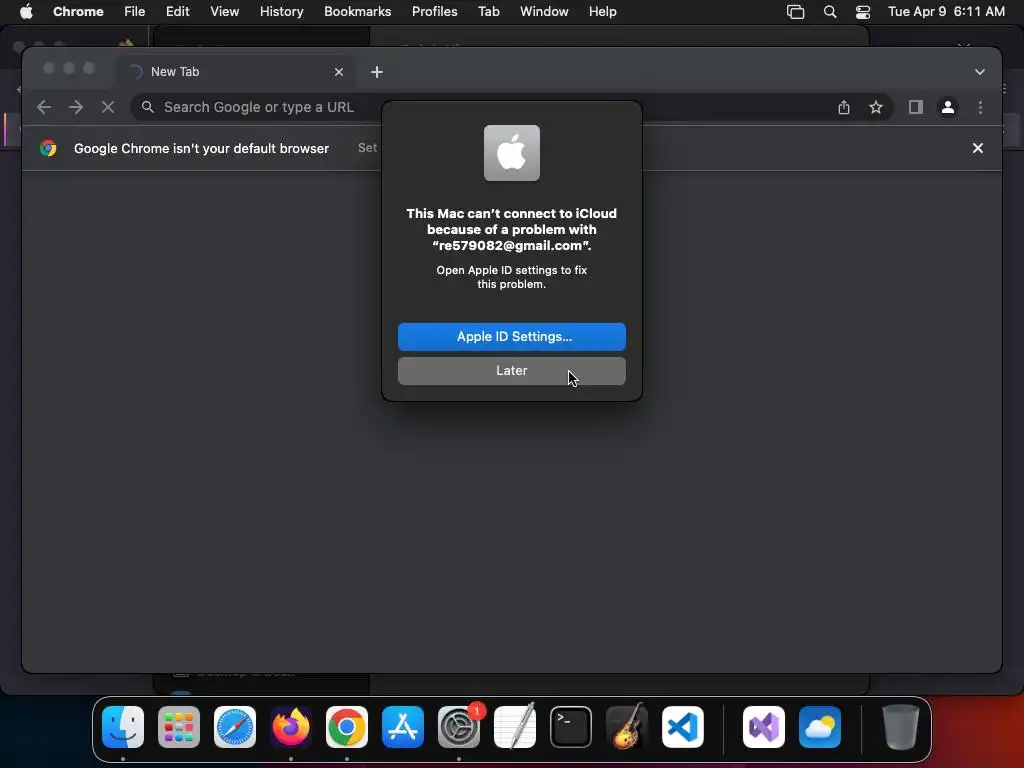Viewport: 1024px width, 768px height.
Task: Open Visual Studio from the Dock
Action: (x=764, y=727)
